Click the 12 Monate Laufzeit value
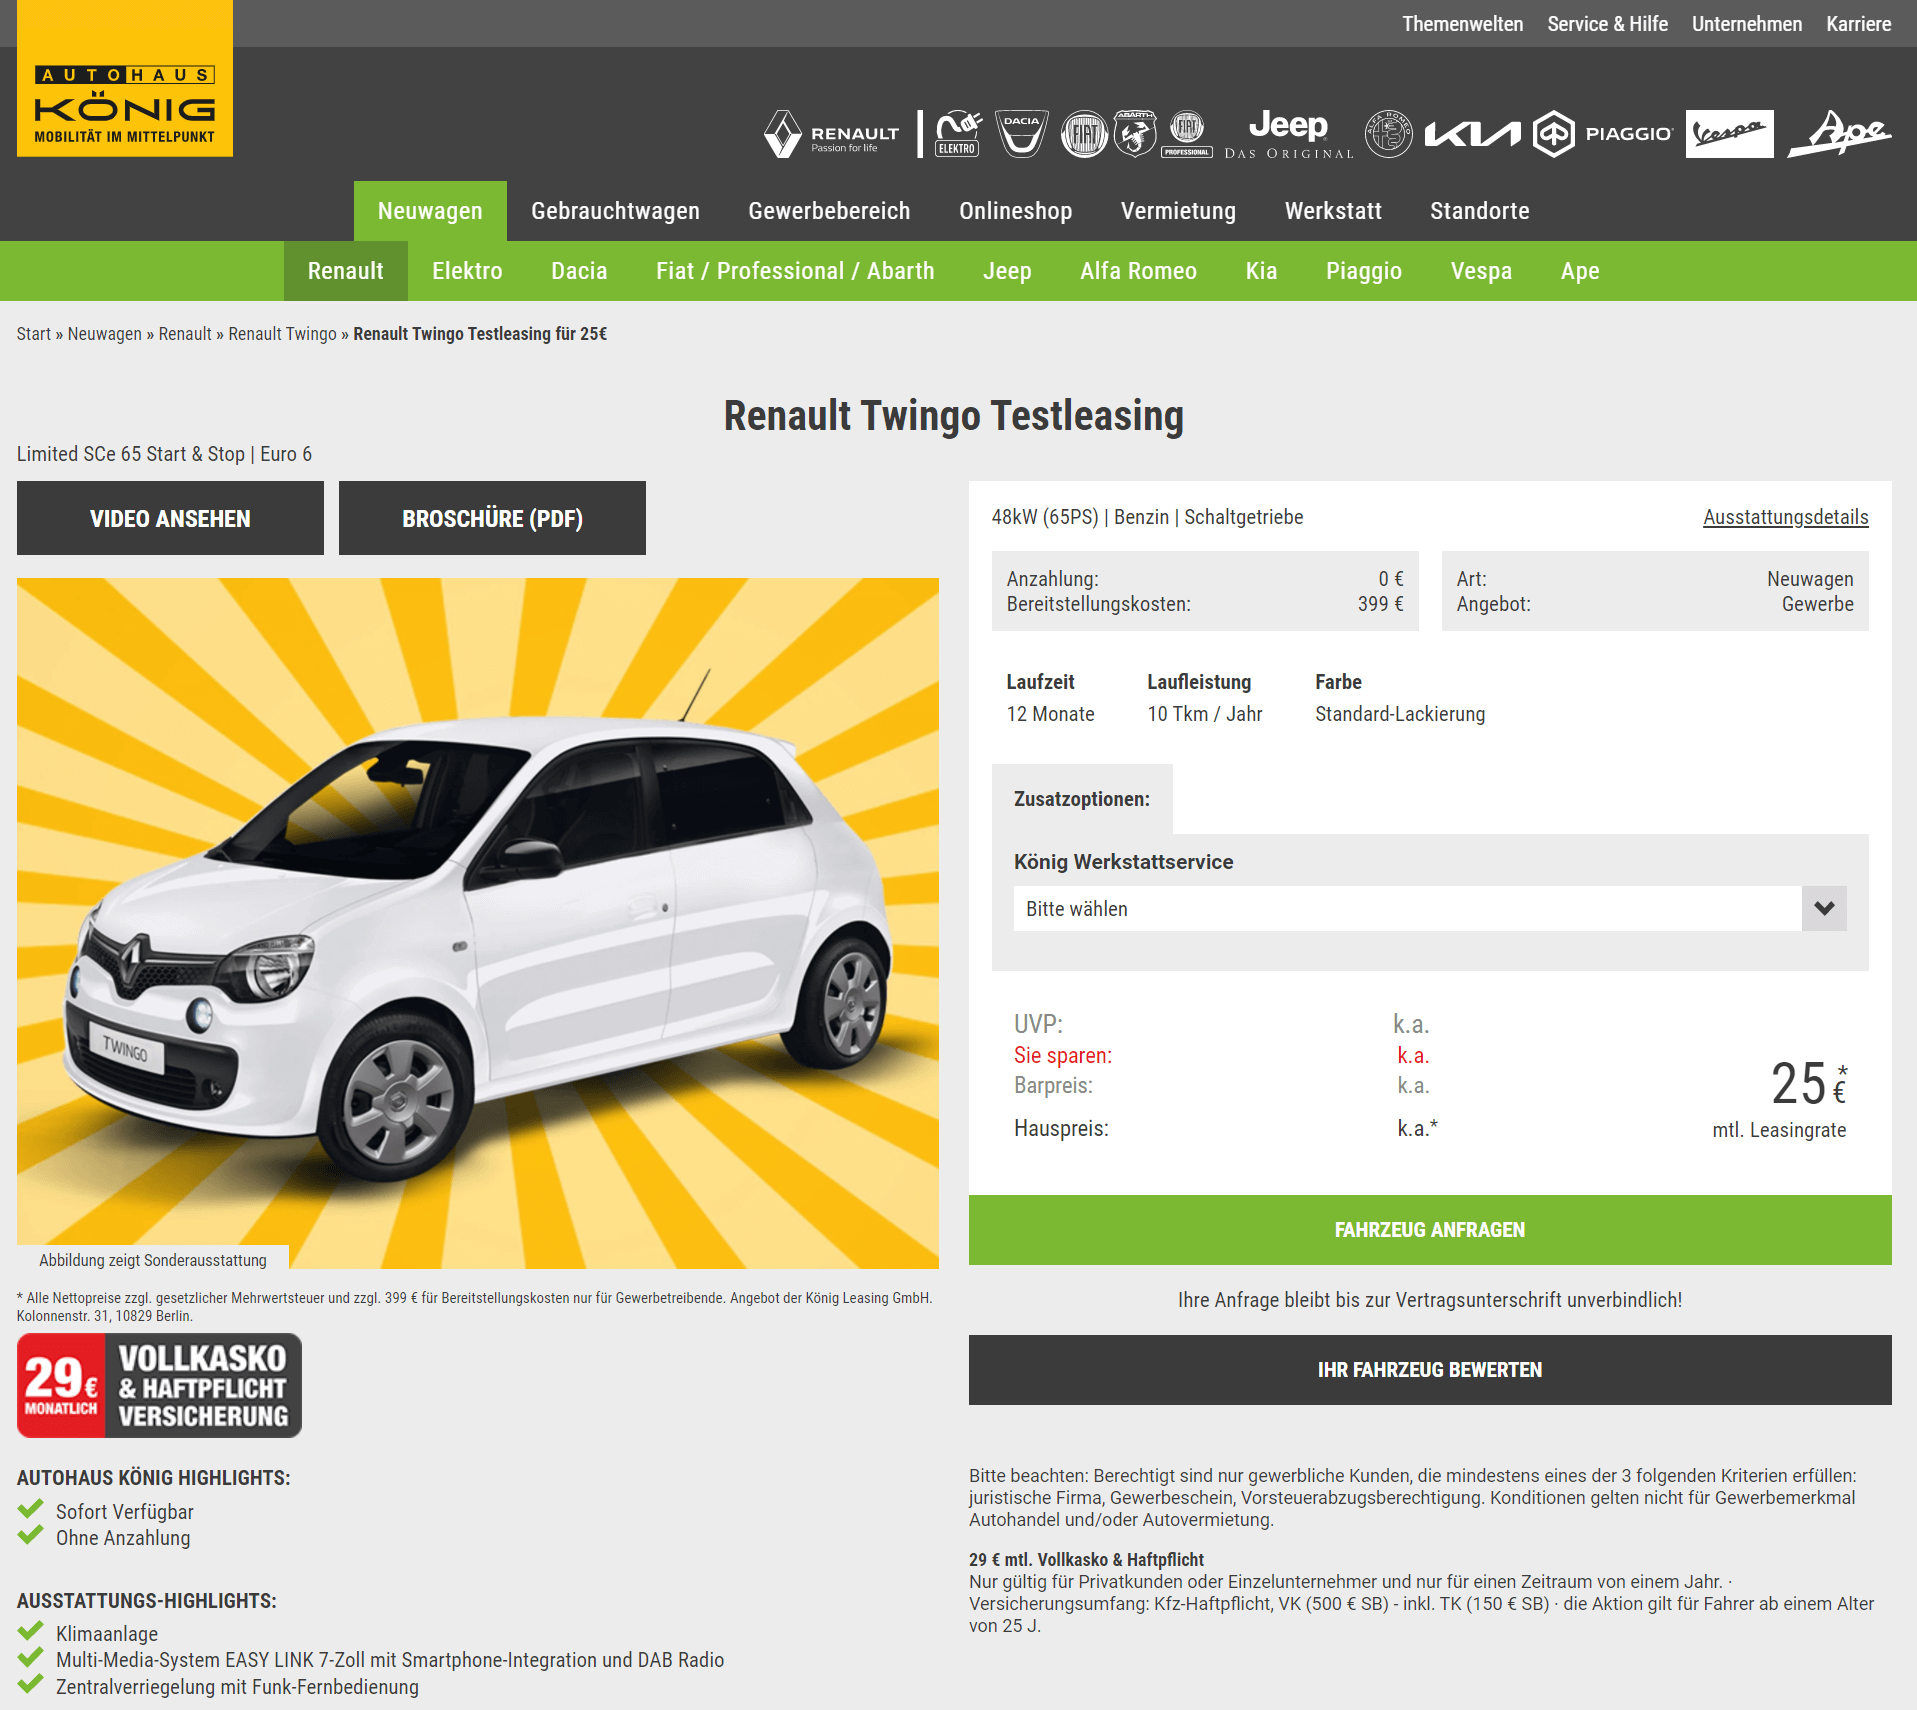This screenshot has height=1710, width=1917. pyautogui.click(x=1050, y=714)
